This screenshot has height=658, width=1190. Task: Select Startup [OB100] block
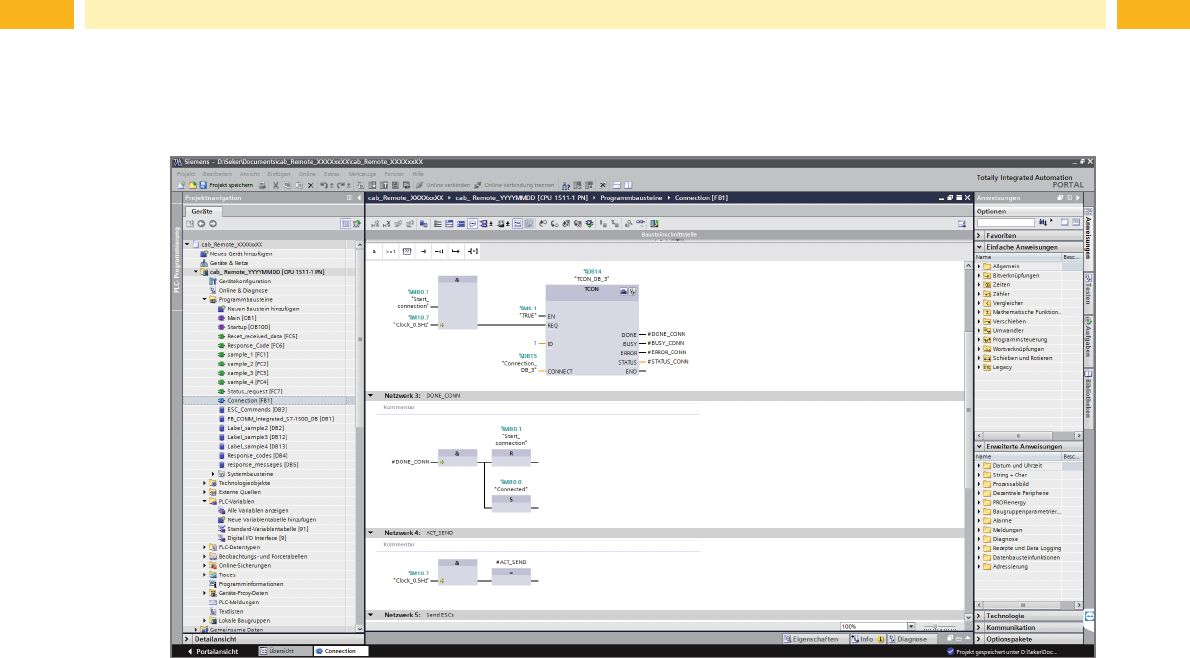248,327
